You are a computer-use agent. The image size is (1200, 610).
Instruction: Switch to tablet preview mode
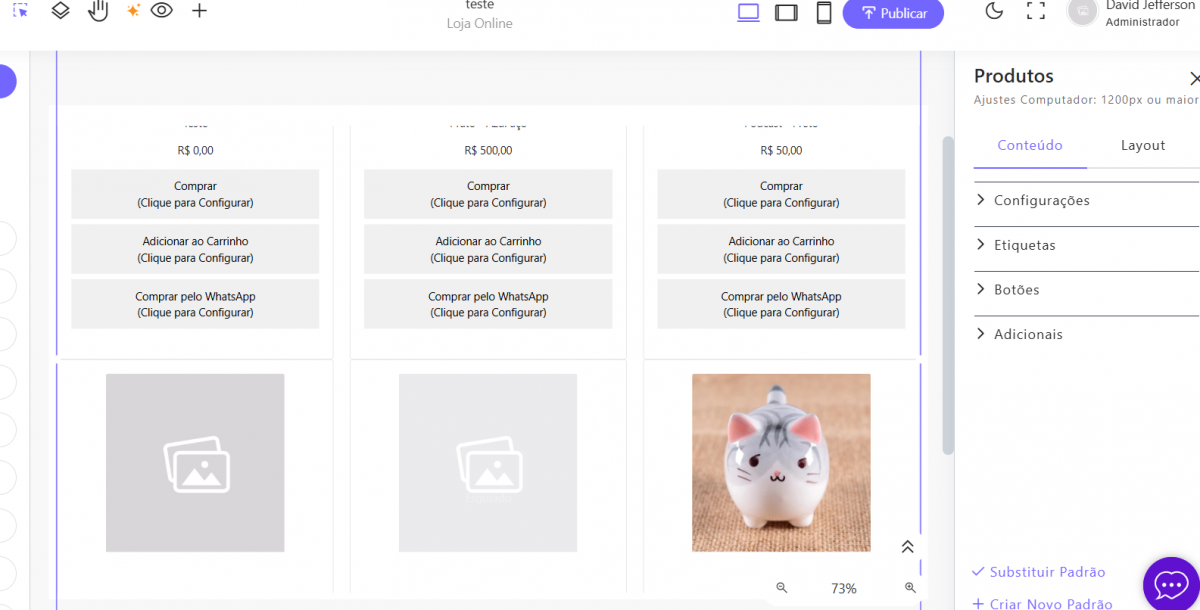(x=786, y=13)
